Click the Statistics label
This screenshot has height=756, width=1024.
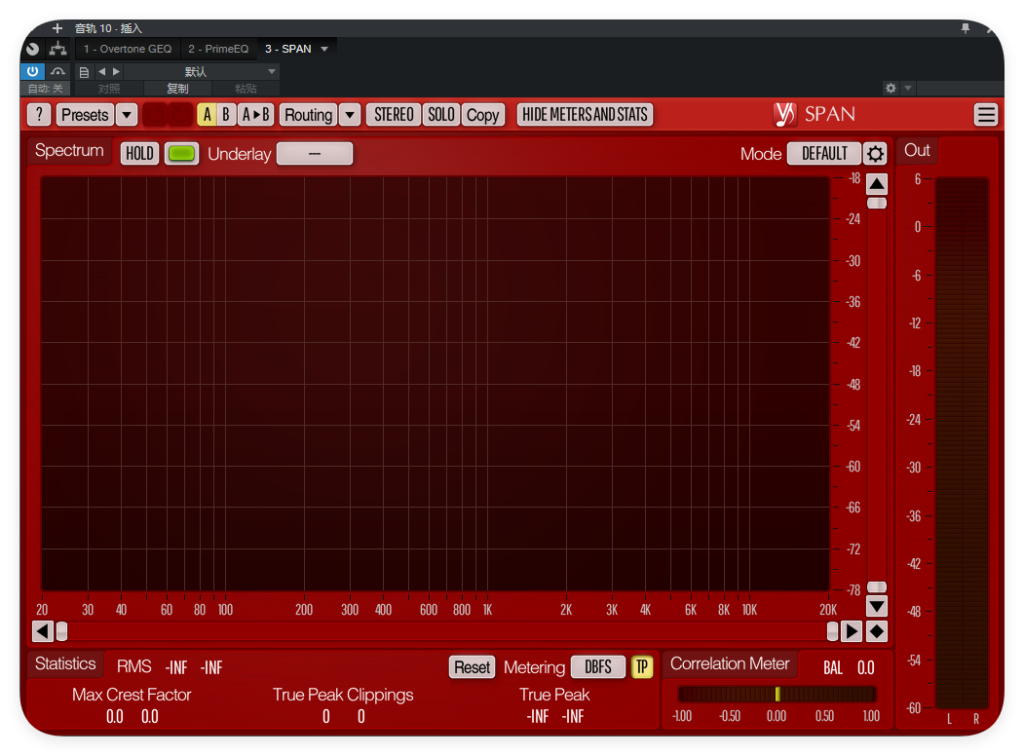click(x=65, y=664)
